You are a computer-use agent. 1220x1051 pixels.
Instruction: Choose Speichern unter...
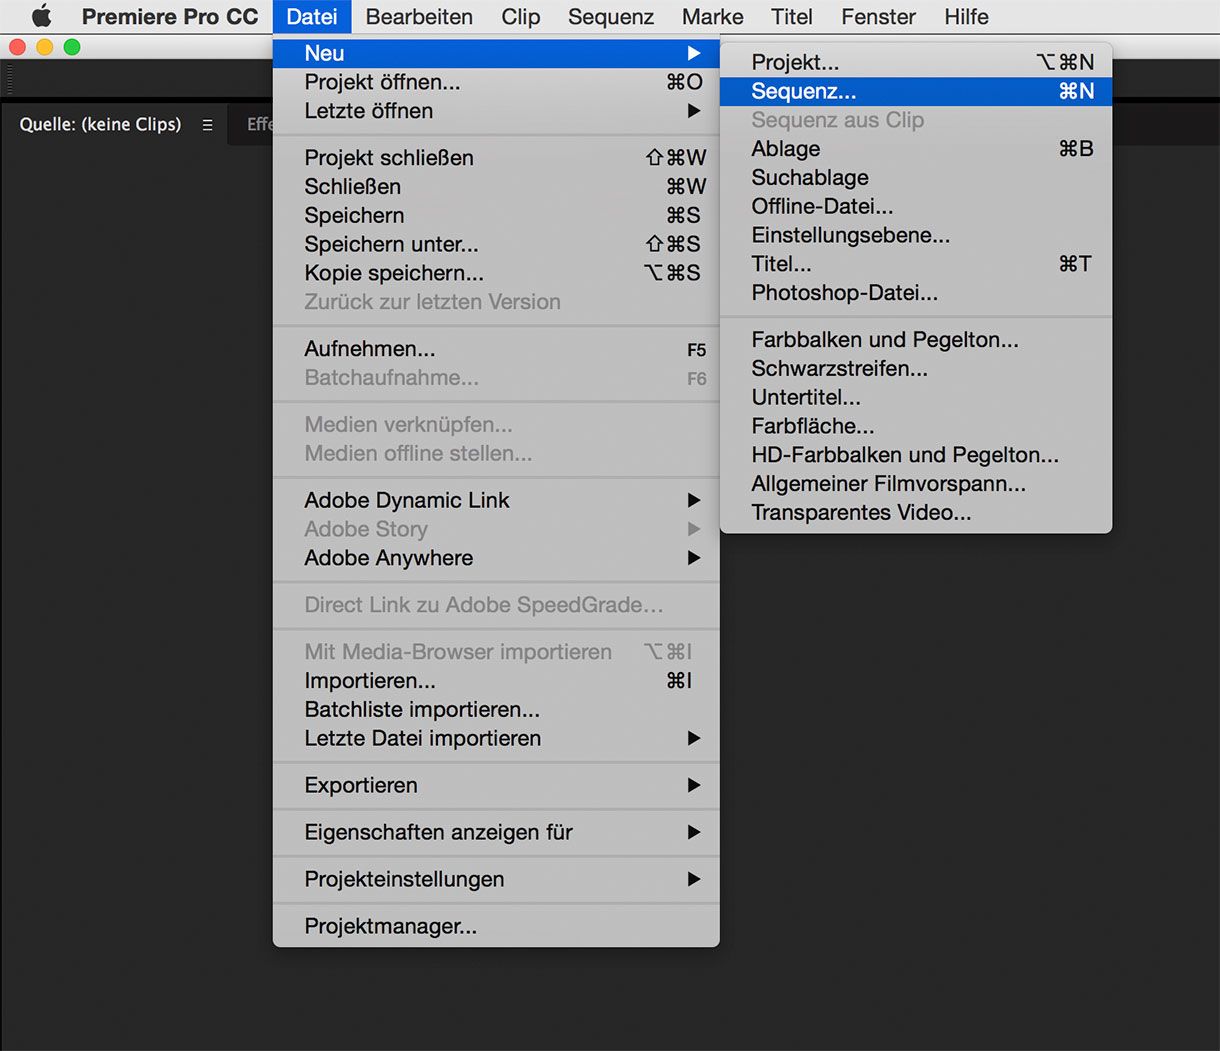496,244
